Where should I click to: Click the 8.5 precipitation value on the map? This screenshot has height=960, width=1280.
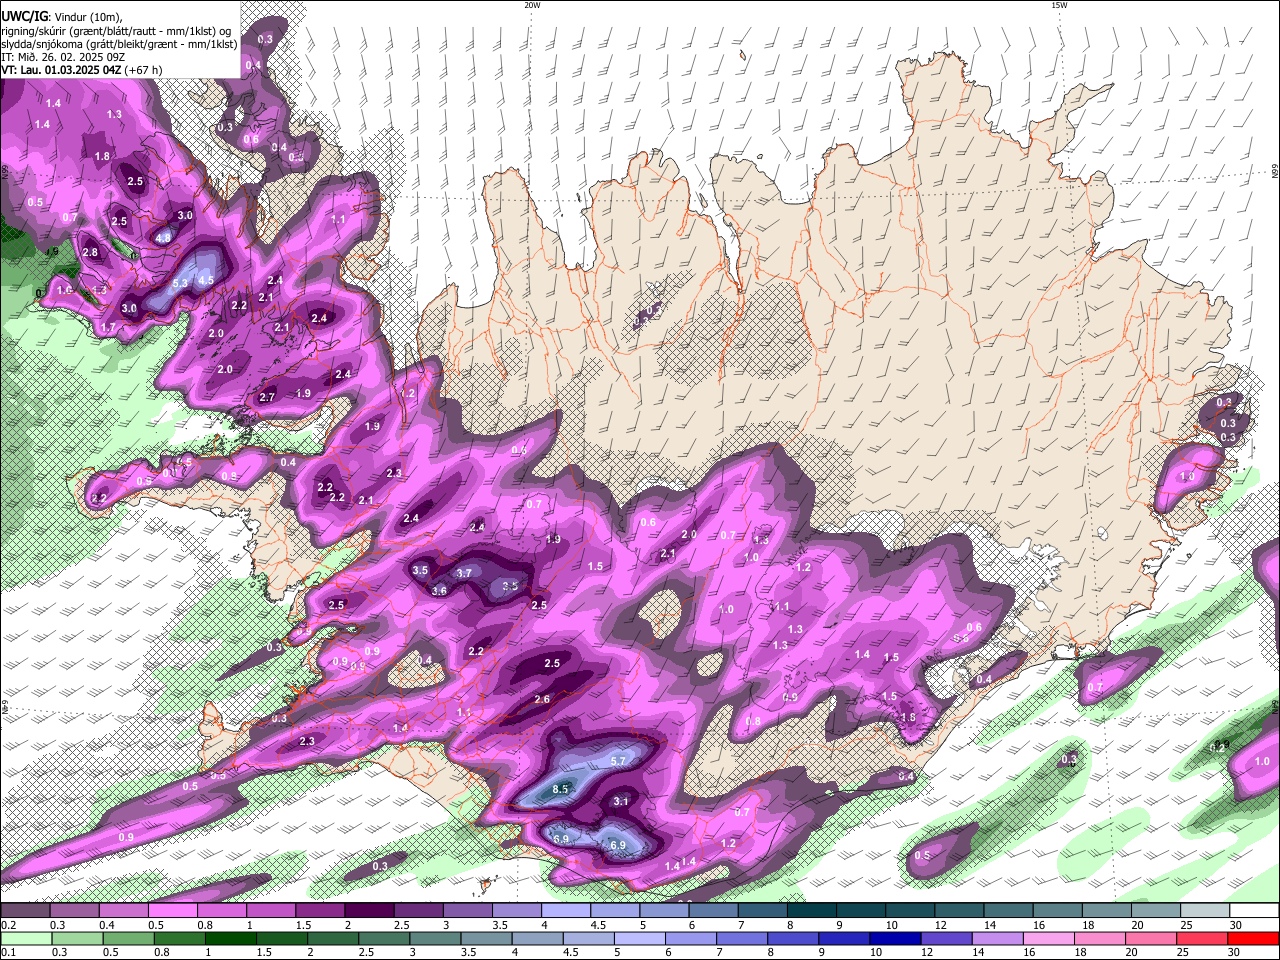pos(560,789)
